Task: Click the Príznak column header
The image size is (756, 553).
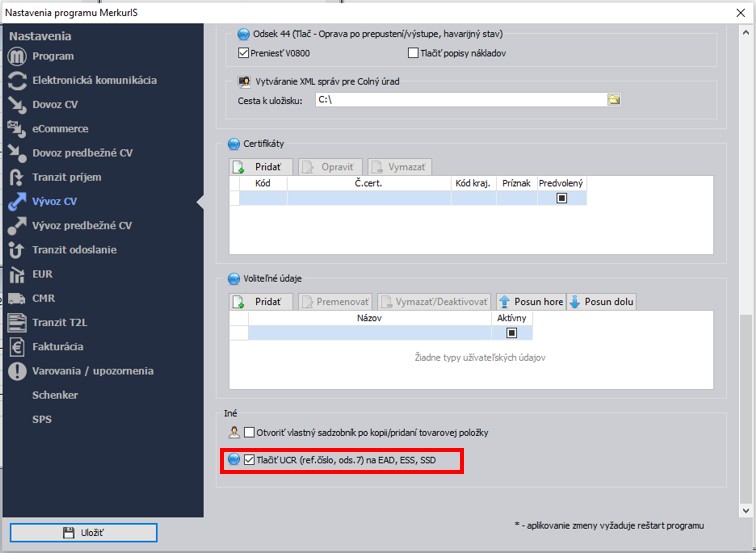Action: tap(516, 183)
